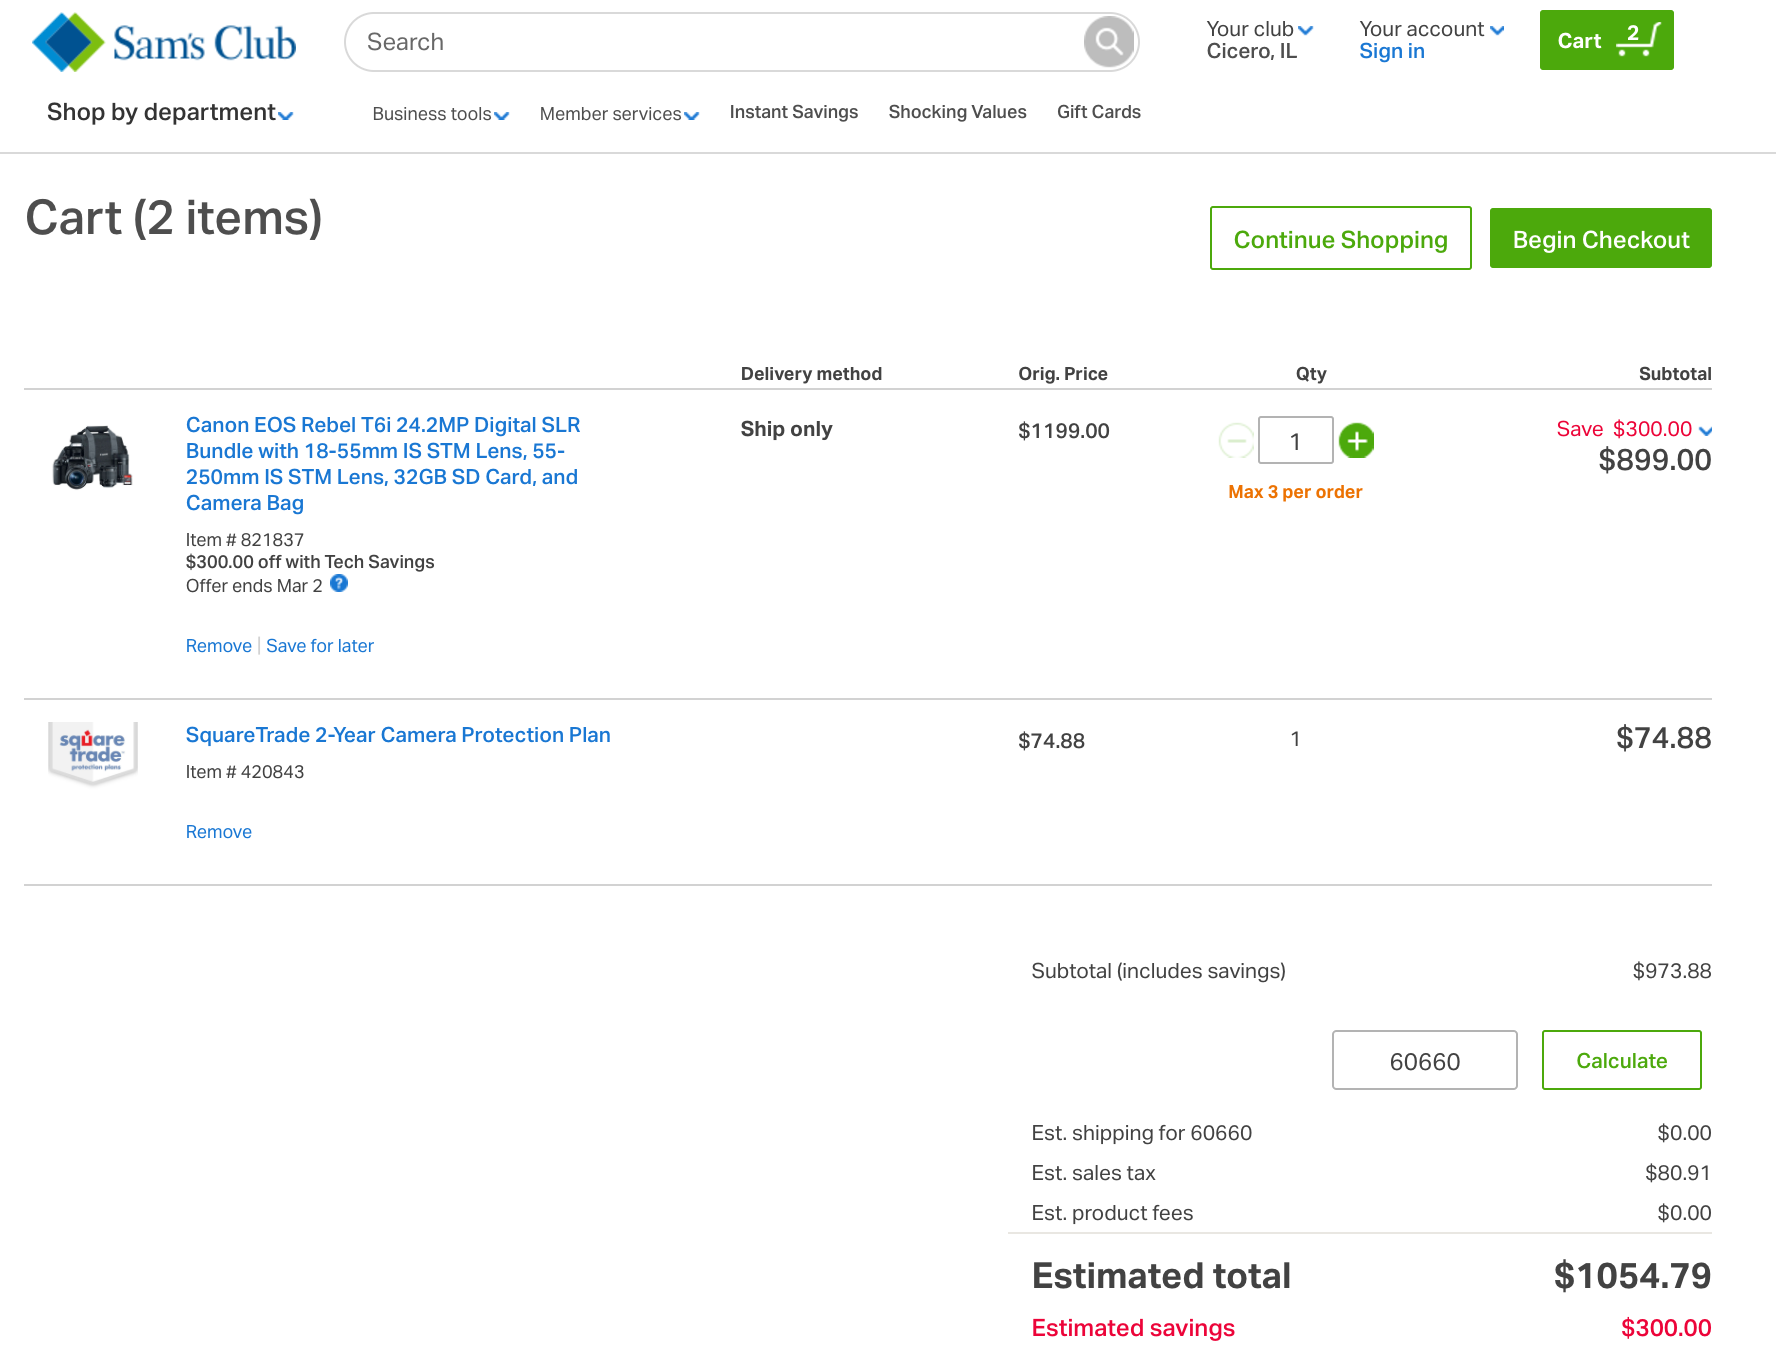Decrease camera quantity with minus icon
Screen dimensions: 1776x1348
pos(1237,440)
